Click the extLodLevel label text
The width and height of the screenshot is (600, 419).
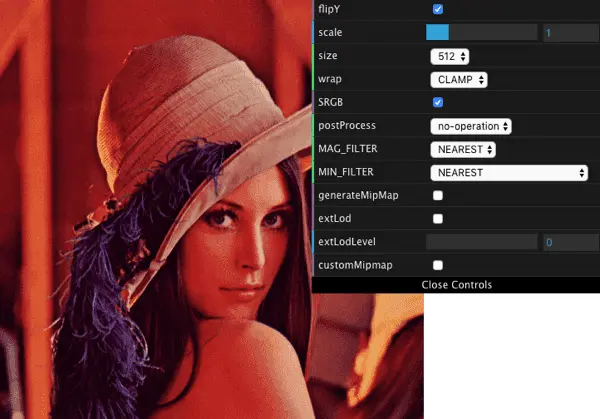tap(347, 242)
